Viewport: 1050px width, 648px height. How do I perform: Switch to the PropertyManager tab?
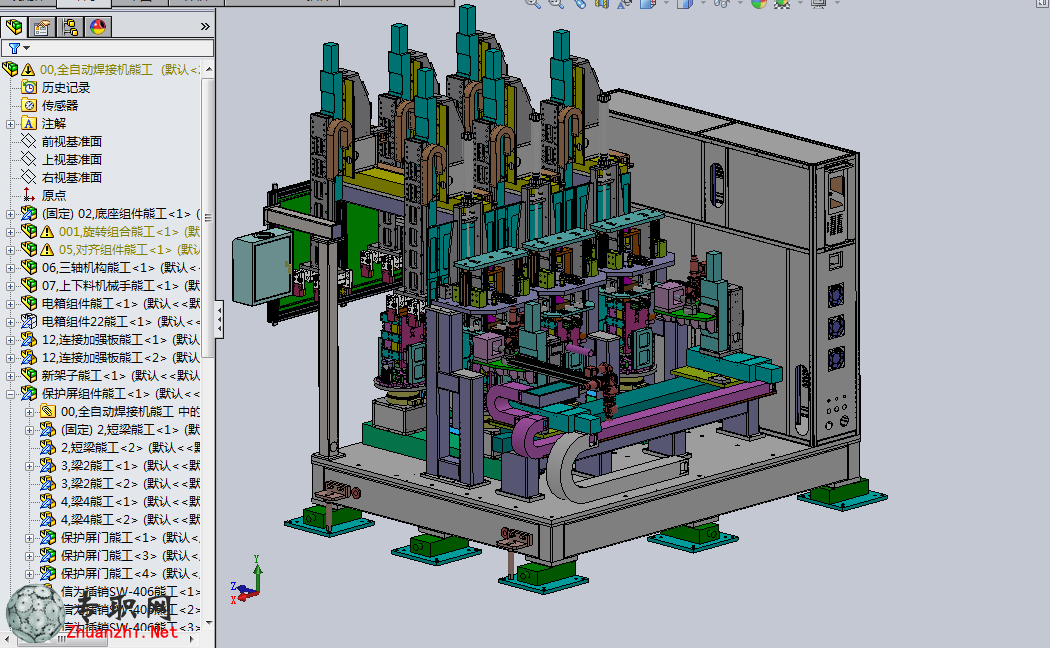pos(42,27)
